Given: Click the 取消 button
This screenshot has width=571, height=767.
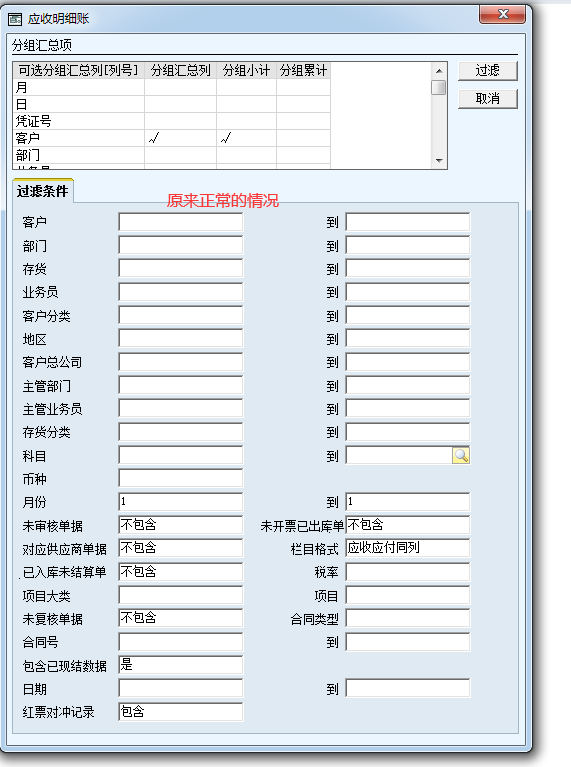Looking at the screenshot, I should coord(487,98).
